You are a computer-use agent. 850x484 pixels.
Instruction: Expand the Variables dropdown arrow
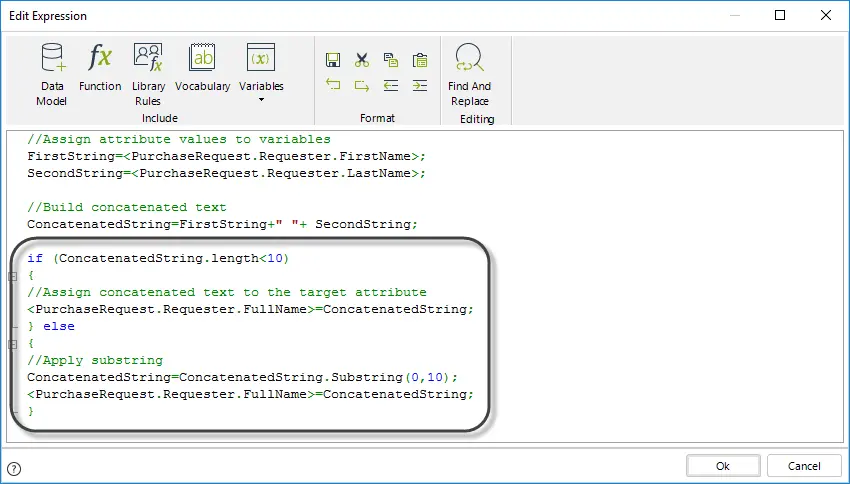click(x=261, y=100)
